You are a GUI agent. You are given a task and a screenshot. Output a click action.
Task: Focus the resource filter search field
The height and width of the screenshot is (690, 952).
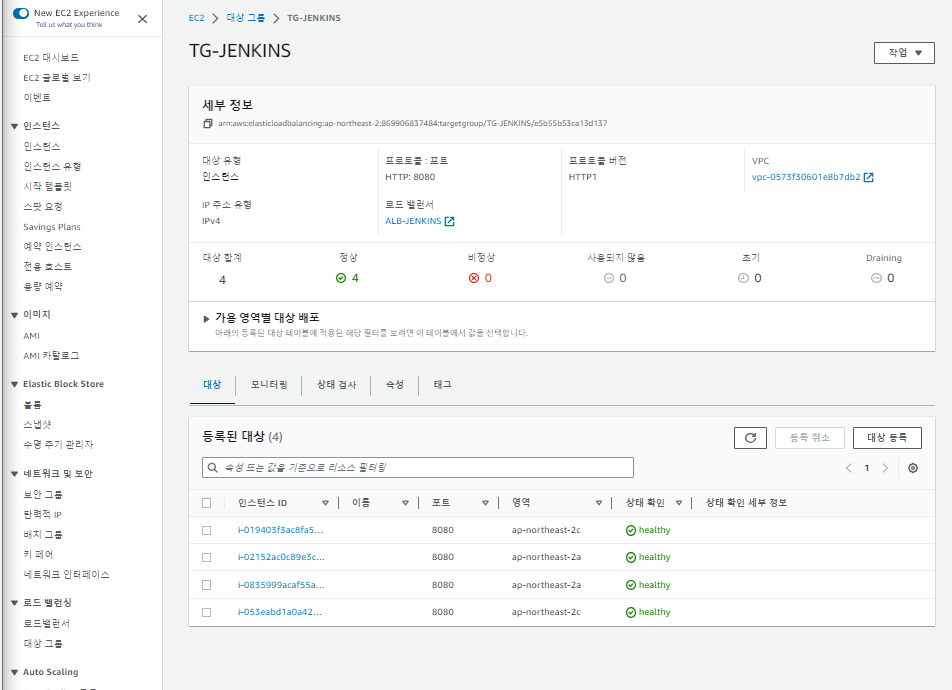(418, 468)
